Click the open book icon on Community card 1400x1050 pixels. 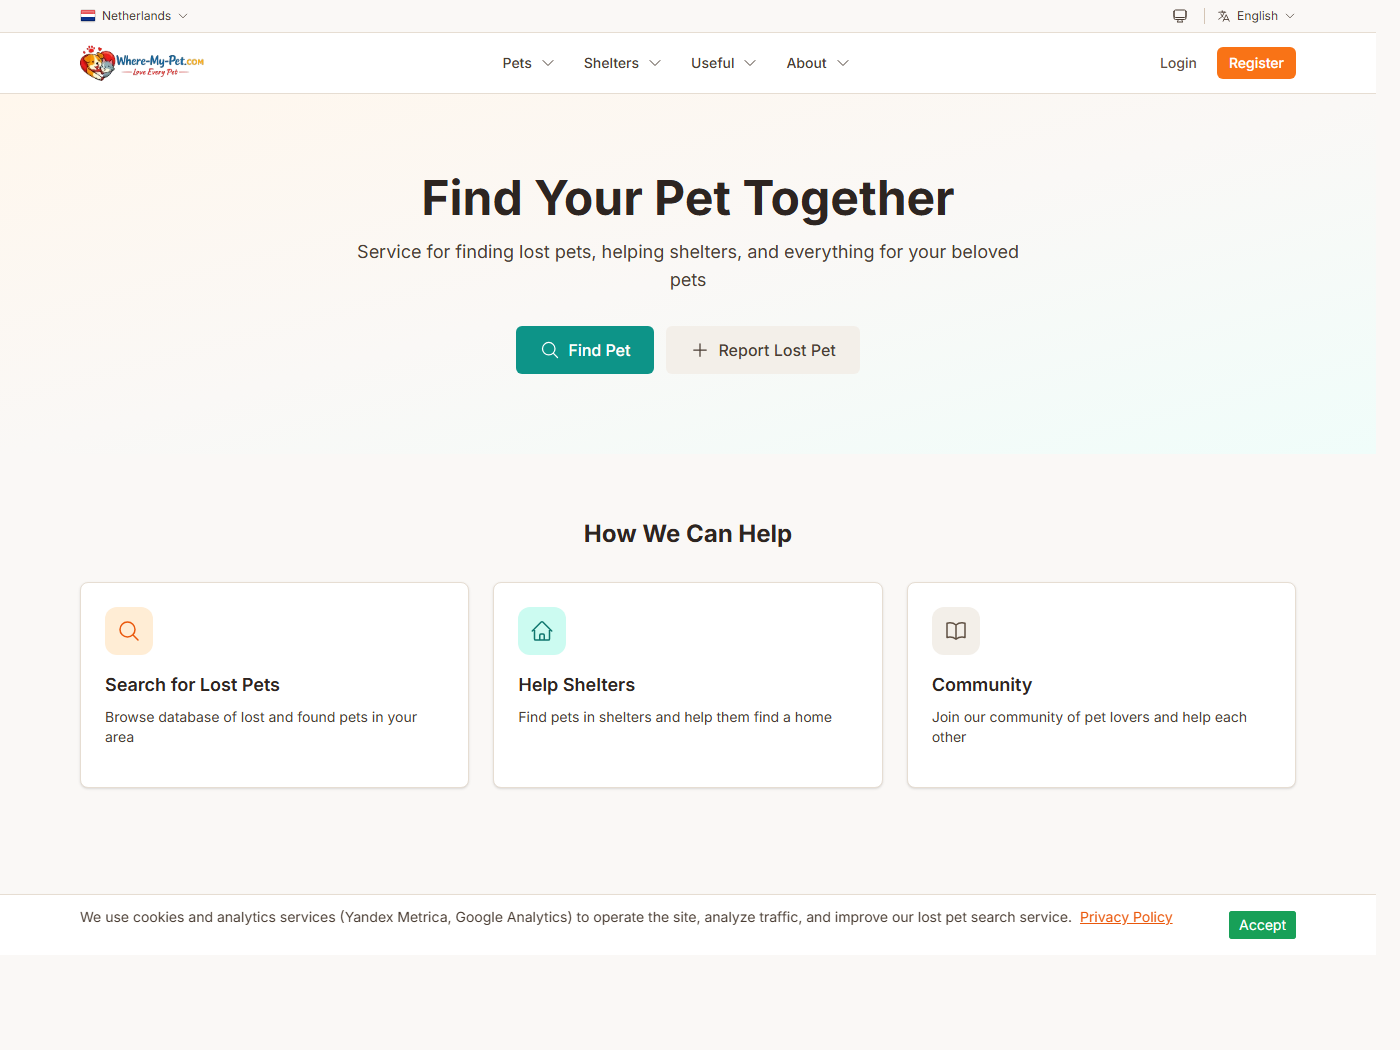coord(955,631)
